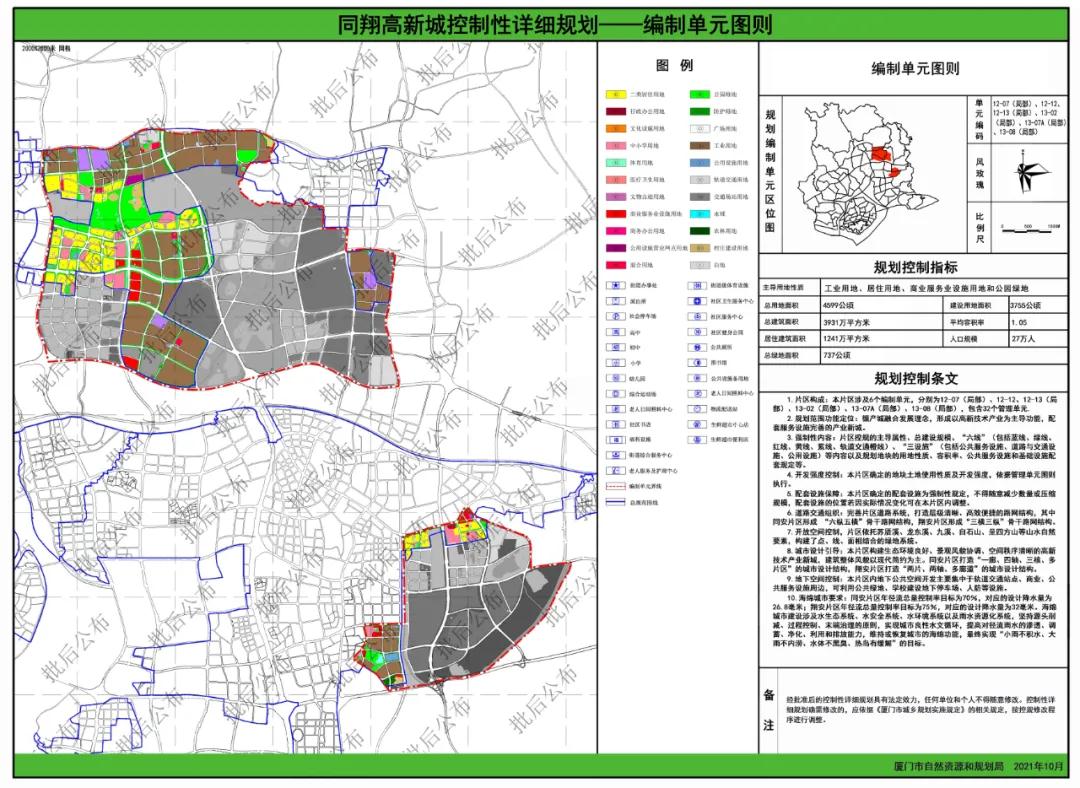
Task: Click the blue 总规控制线 line sample
Action: click(614, 502)
